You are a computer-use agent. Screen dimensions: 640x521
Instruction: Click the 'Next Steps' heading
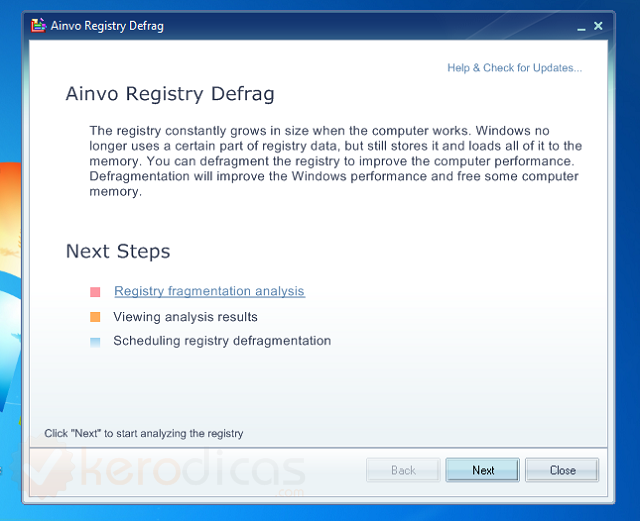click(x=118, y=251)
